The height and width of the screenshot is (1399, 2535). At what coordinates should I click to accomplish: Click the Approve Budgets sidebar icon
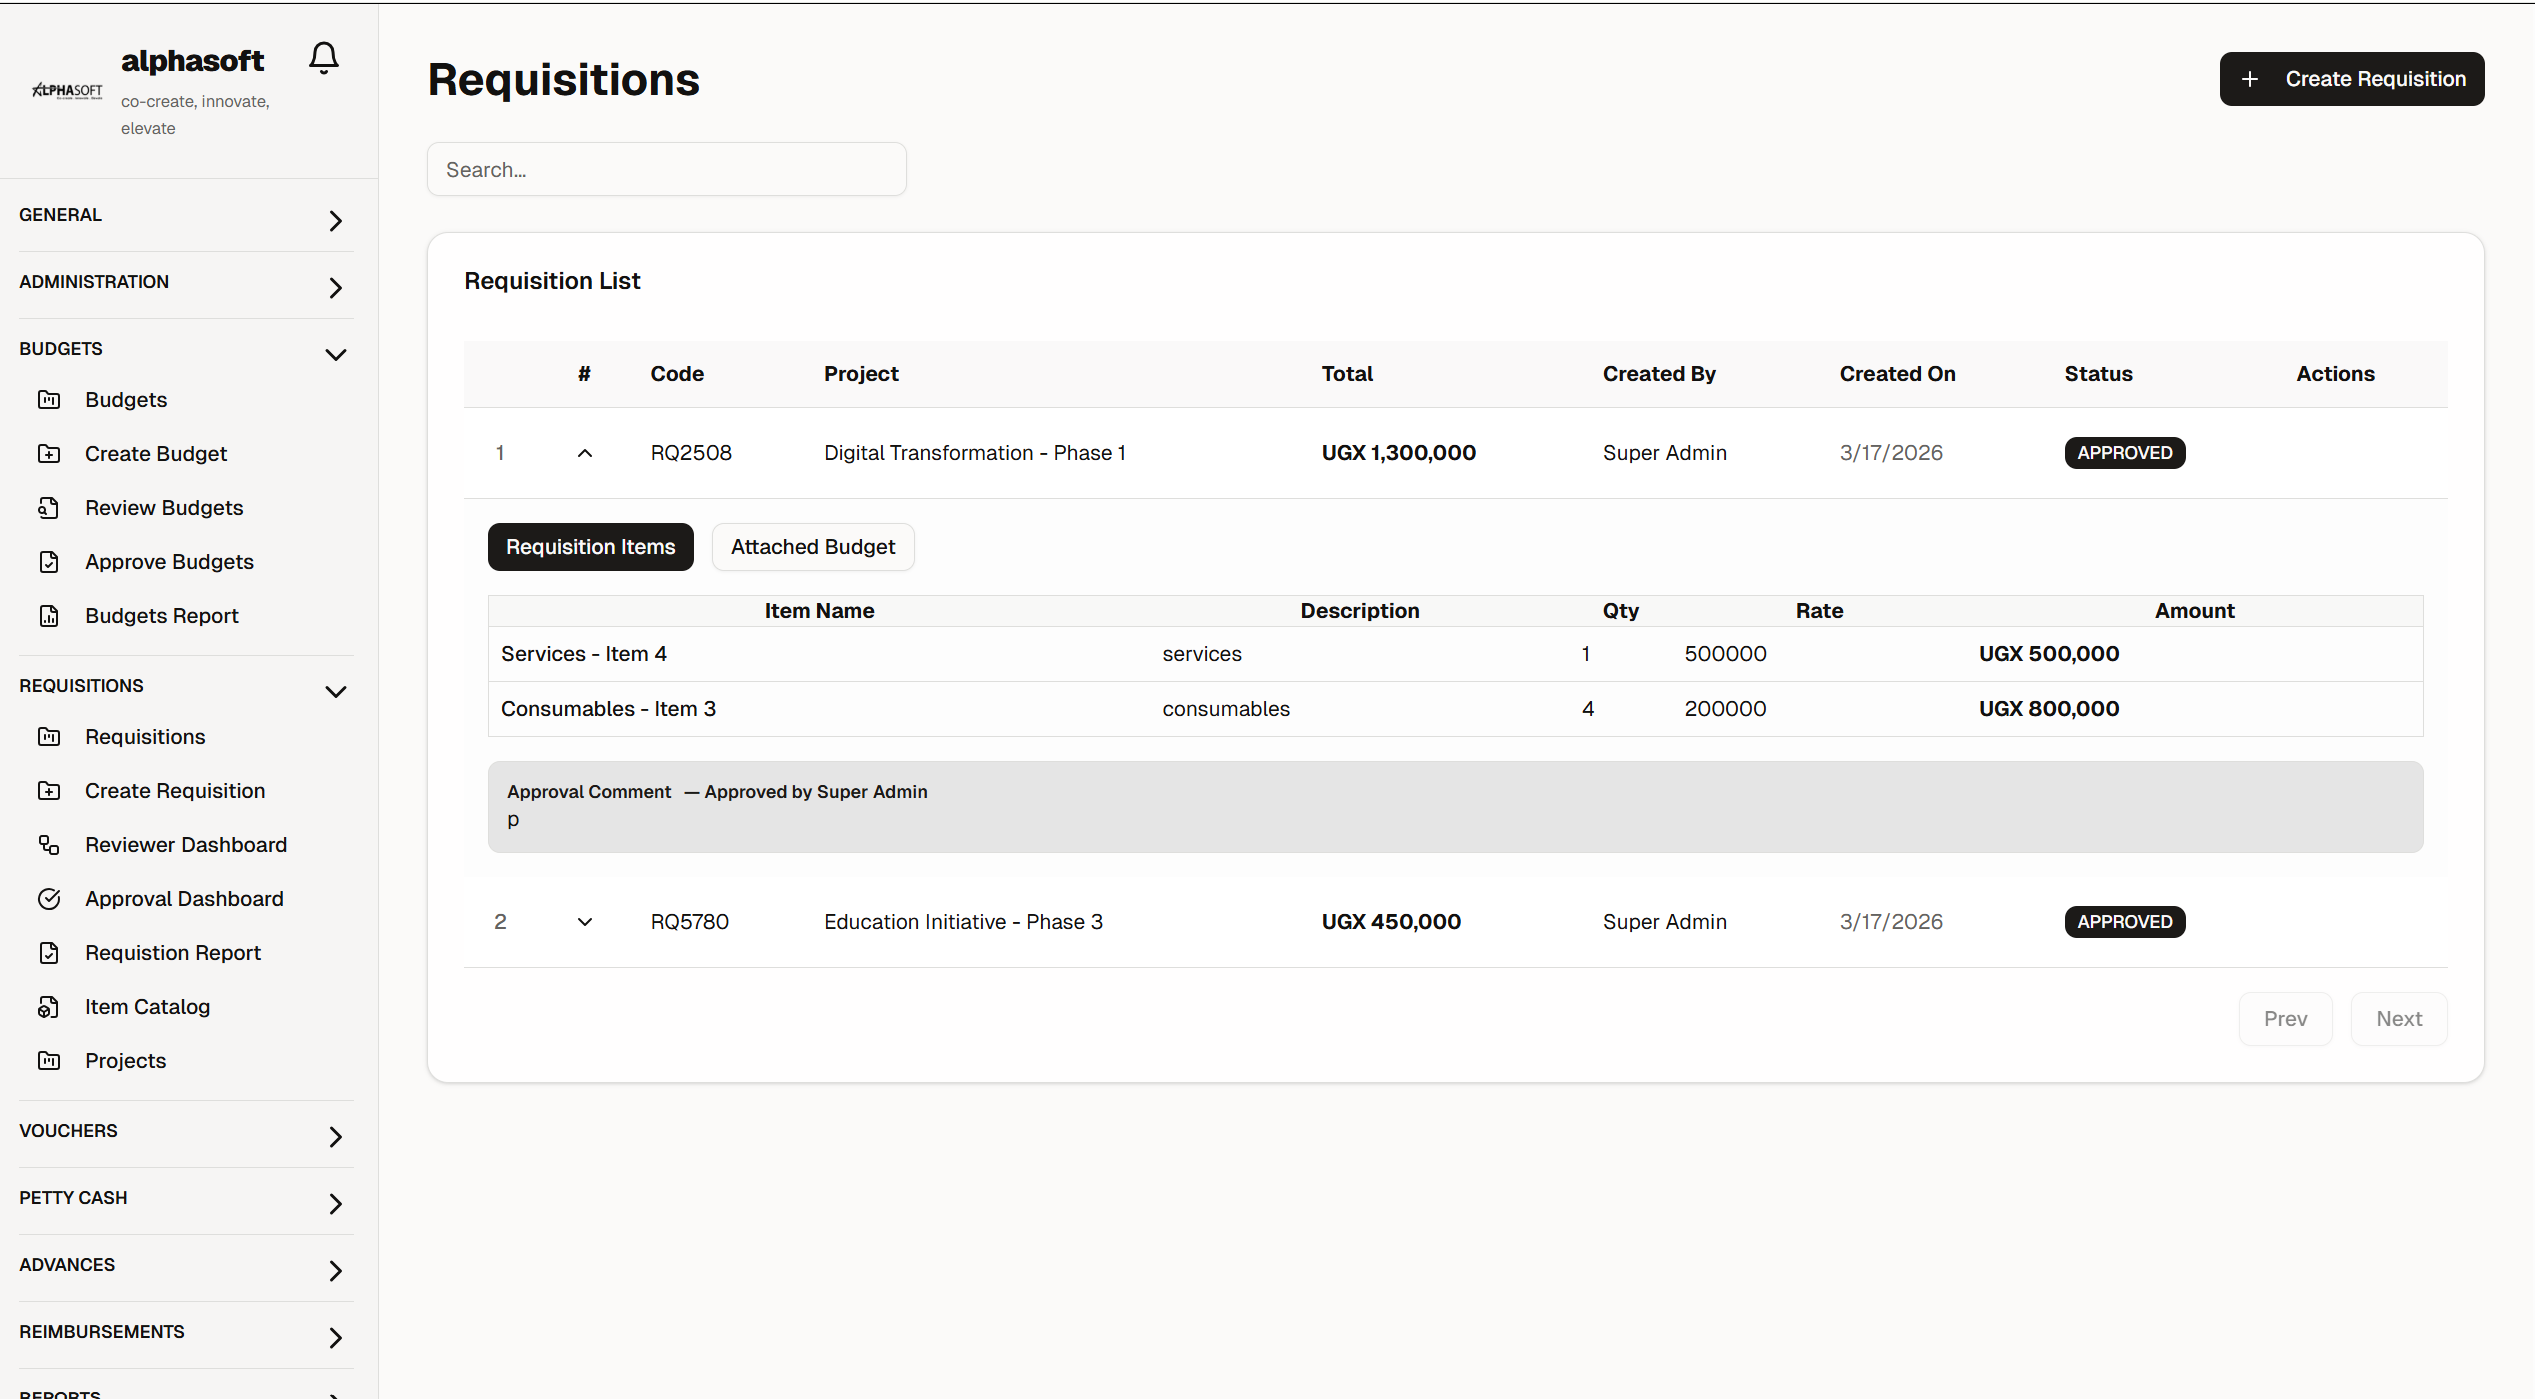point(49,562)
